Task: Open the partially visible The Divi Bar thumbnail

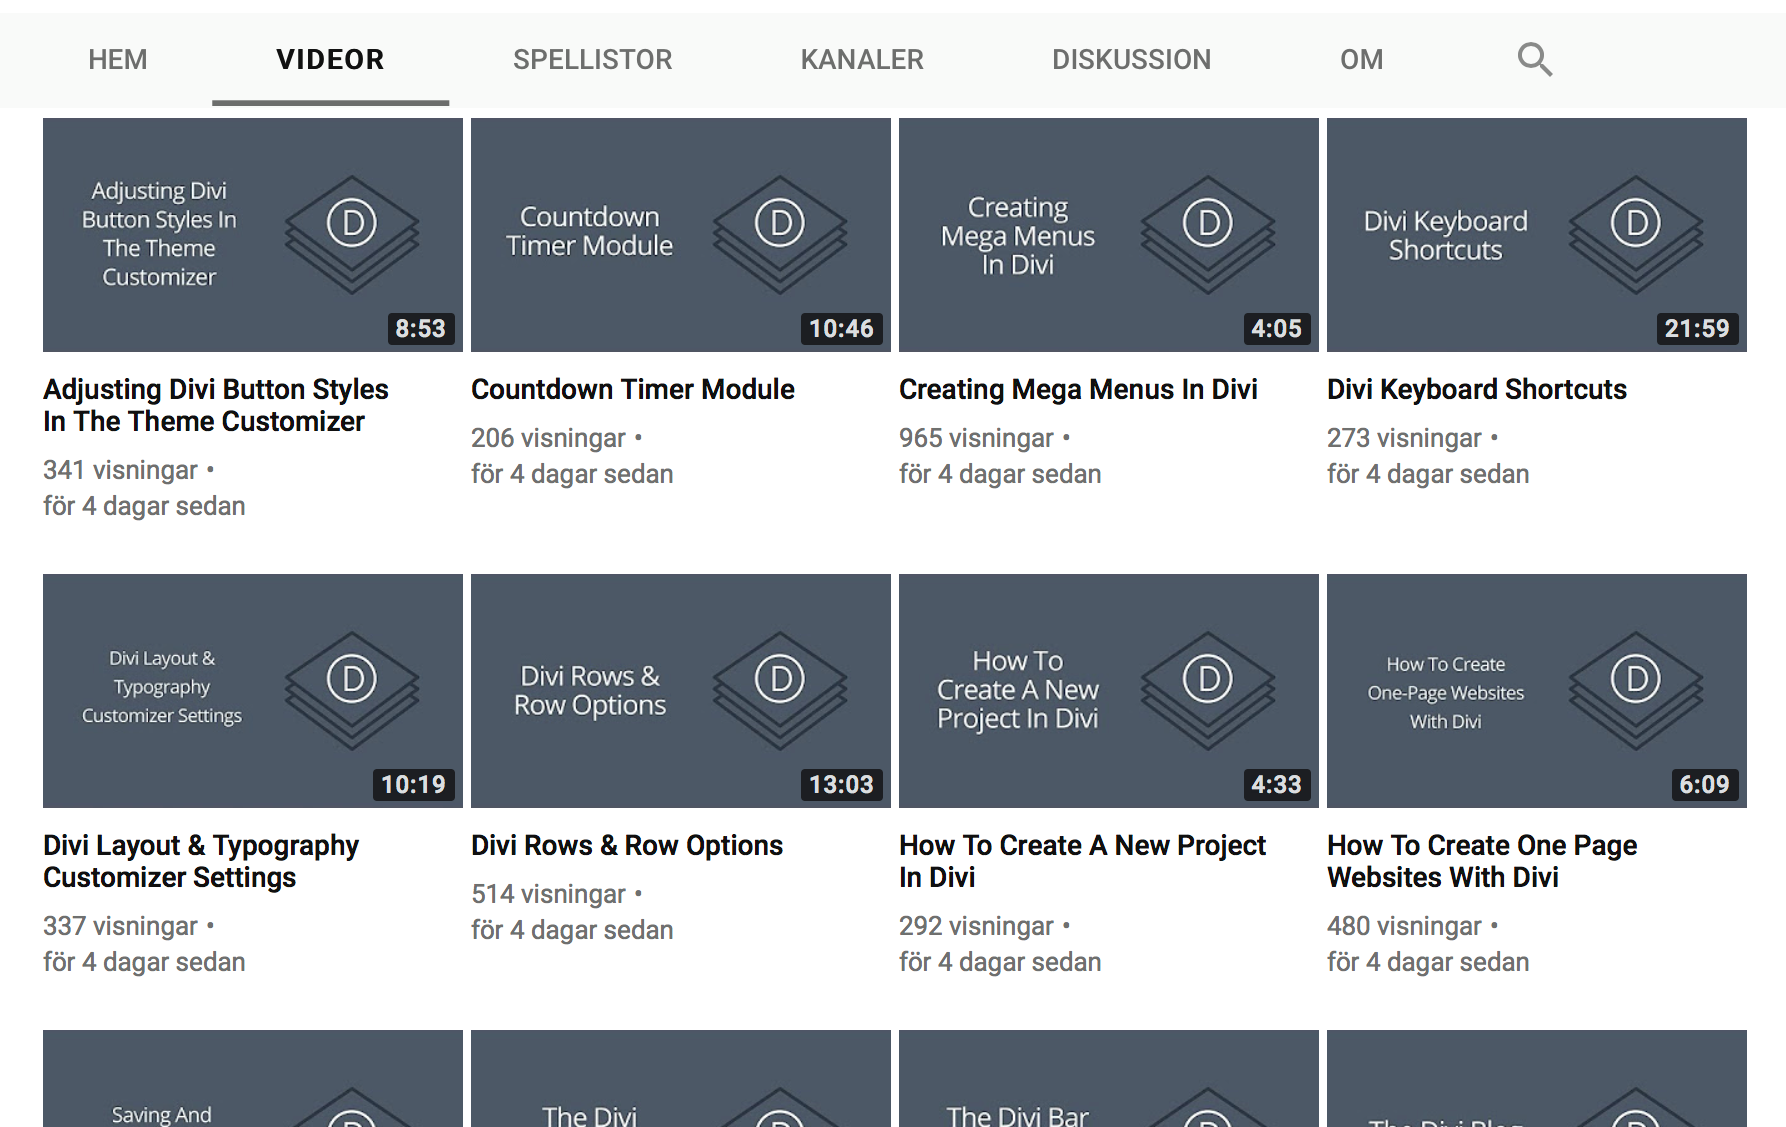Action: (1109, 1079)
